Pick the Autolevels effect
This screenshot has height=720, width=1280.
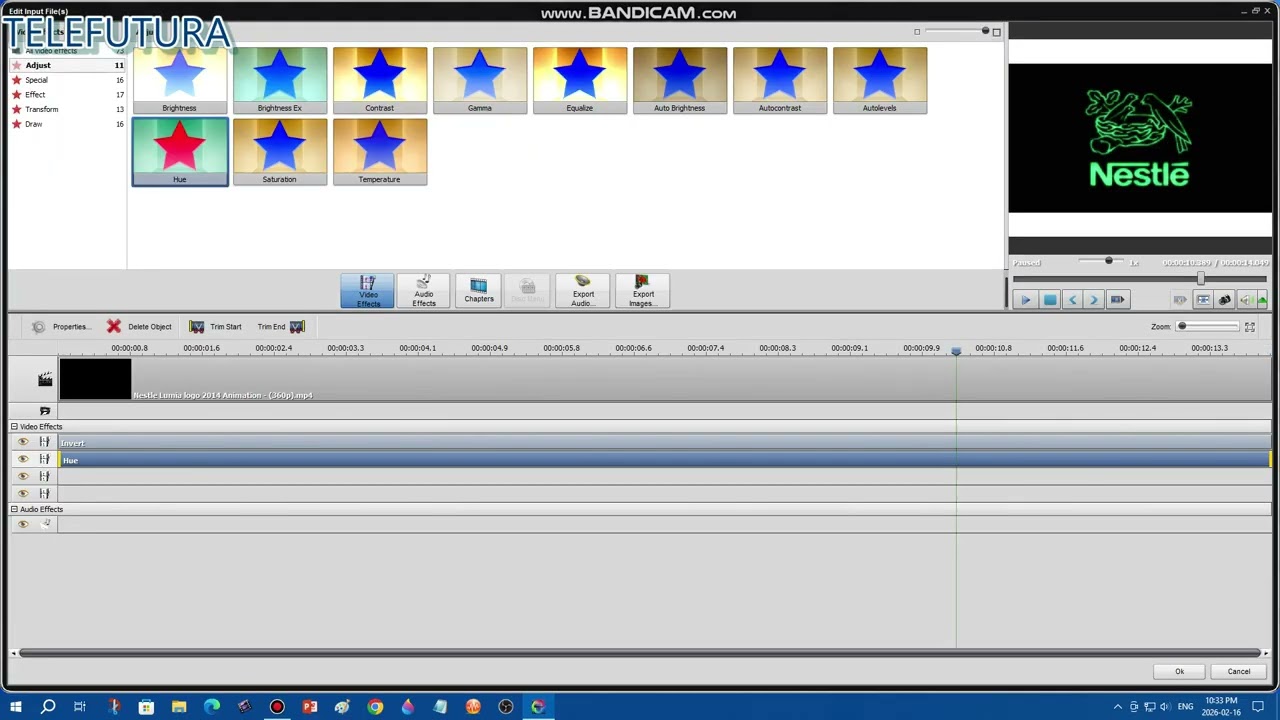pyautogui.click(x=880, y=80)
